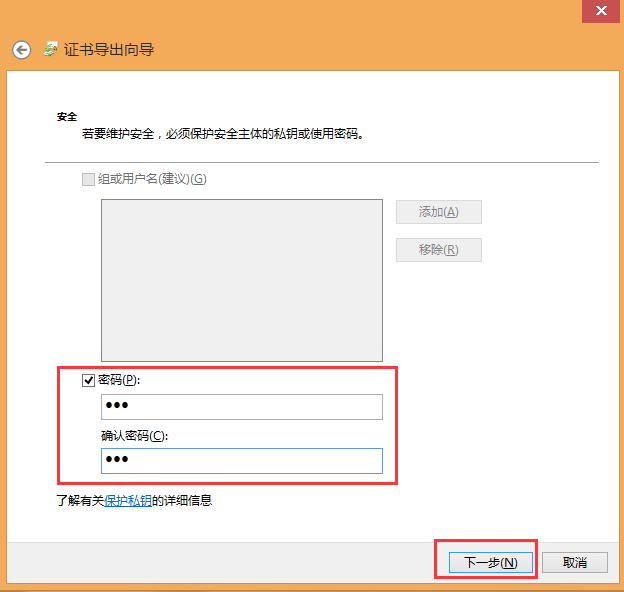Toggle the 组或用户名(建议)(G) checkbox
The height and width of the screenshot is (592, 624).
click(88, 179)
